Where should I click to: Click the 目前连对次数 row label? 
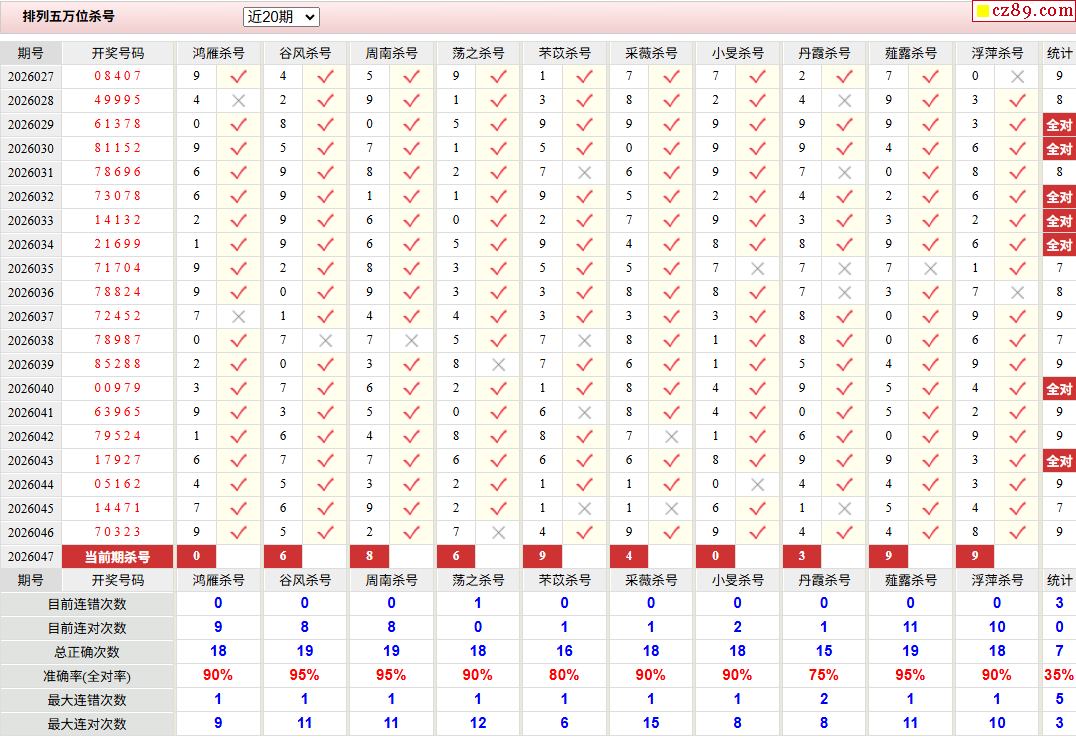pos(87,629)
